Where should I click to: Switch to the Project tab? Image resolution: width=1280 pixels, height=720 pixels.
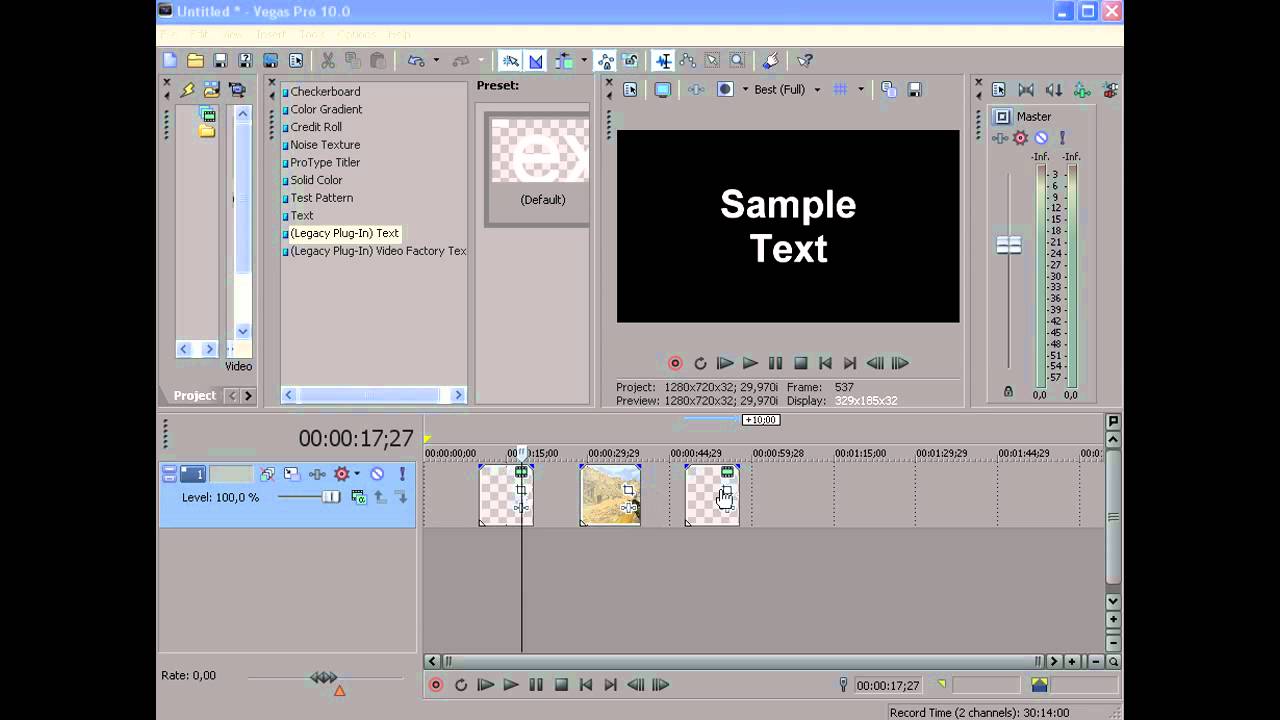coord(194,395)
